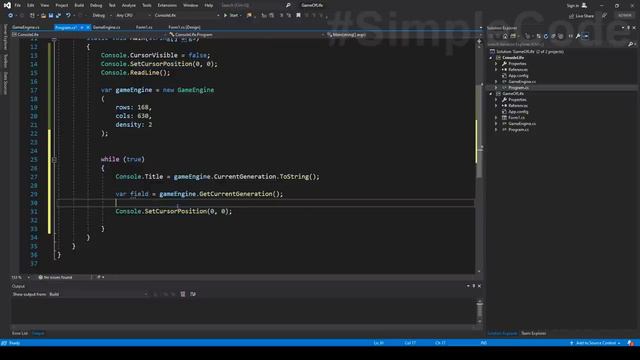Collapse the ConsoleLife project node
Image resolution: width=640 pixels, height=360 pixels.
491,58
